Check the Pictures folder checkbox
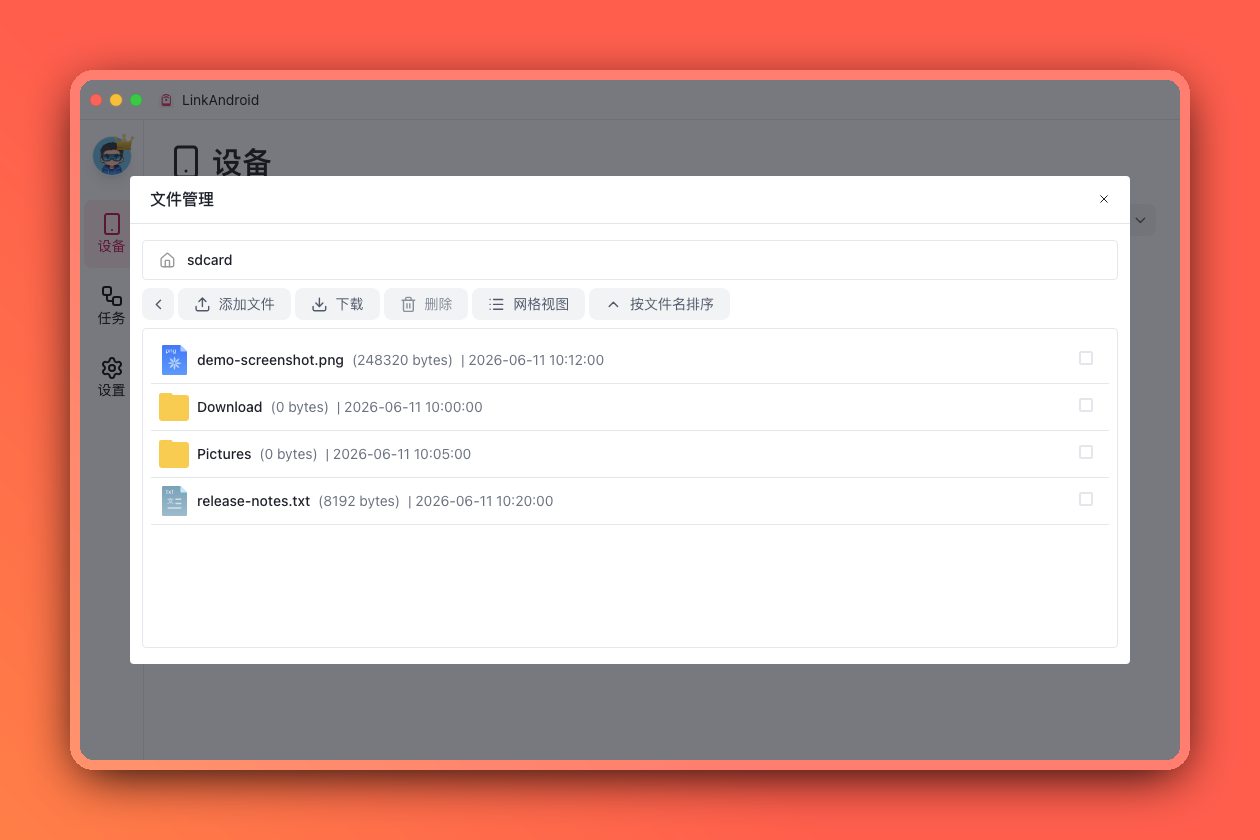The image size is (1260, 840). click(x=1086, y=452)
